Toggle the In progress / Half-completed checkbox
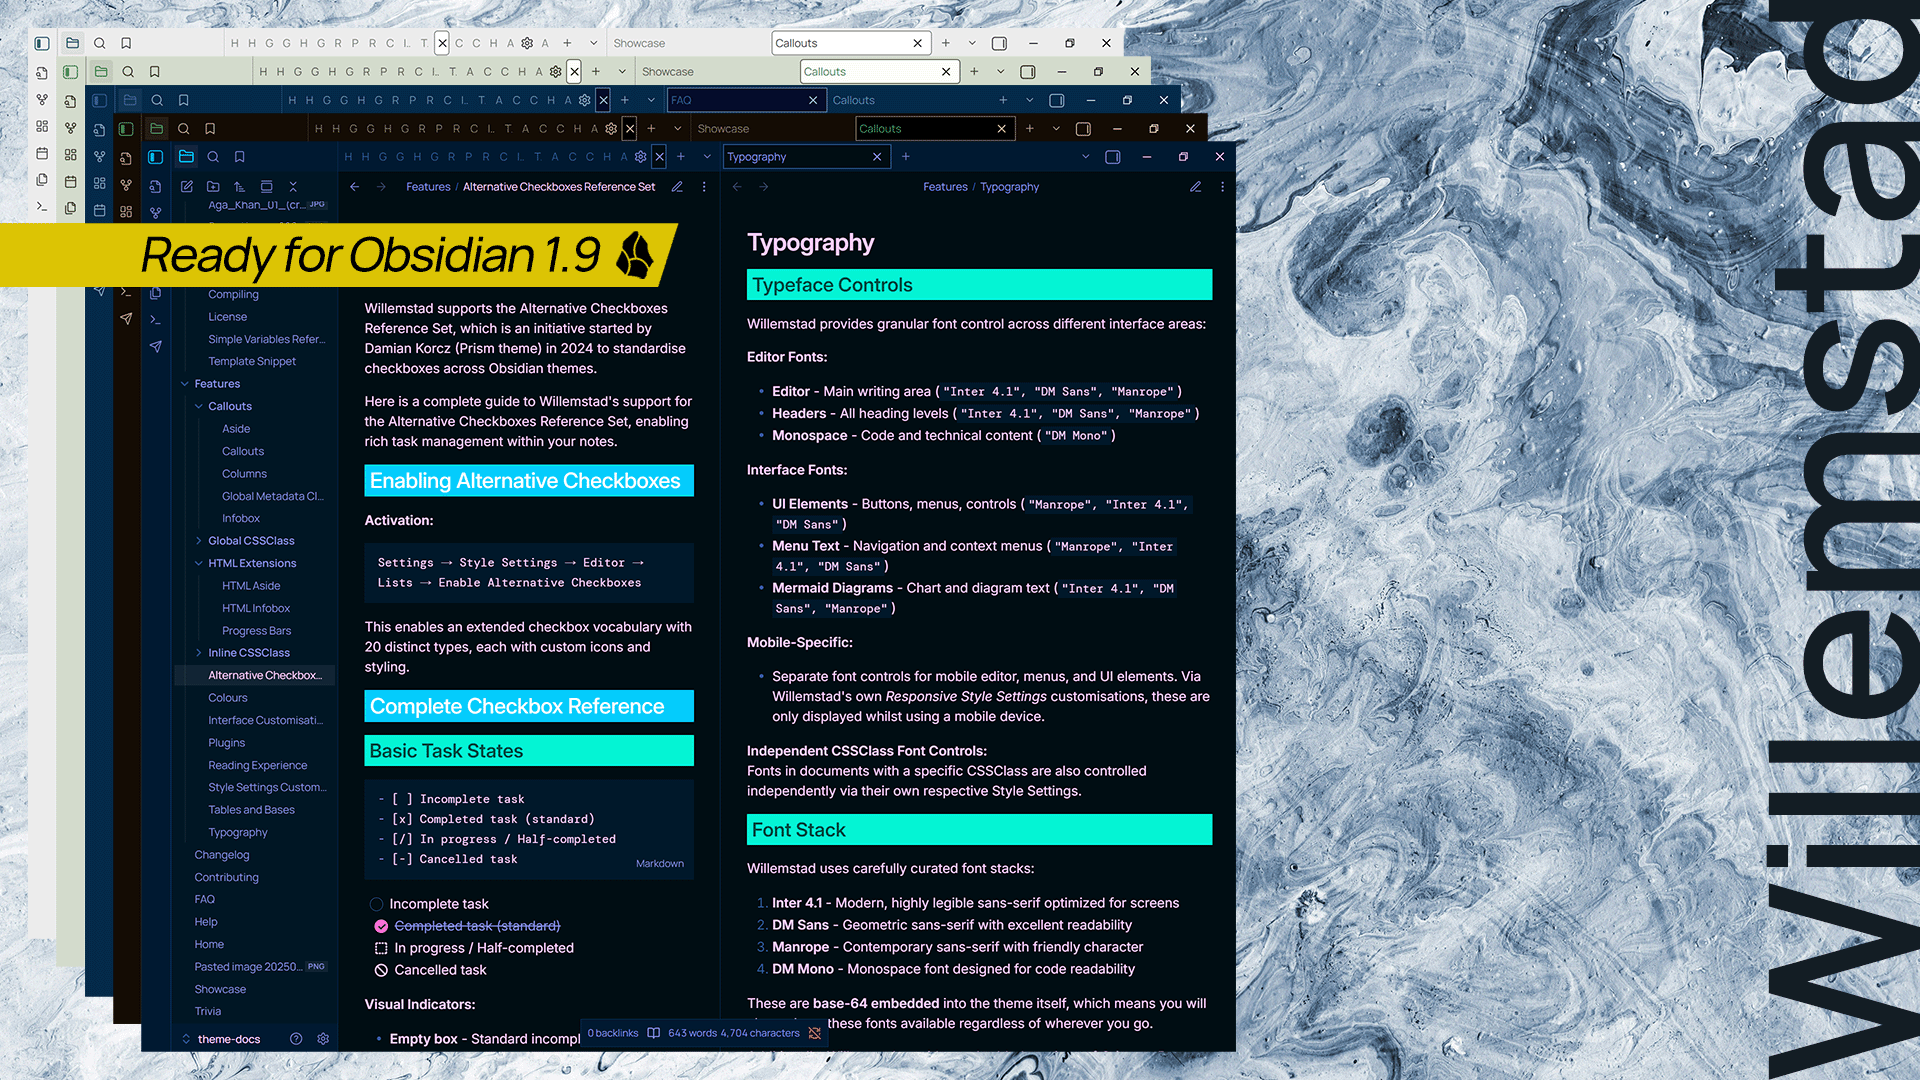Viewport: 1920px width, 1080px height. tap(381, 948)
